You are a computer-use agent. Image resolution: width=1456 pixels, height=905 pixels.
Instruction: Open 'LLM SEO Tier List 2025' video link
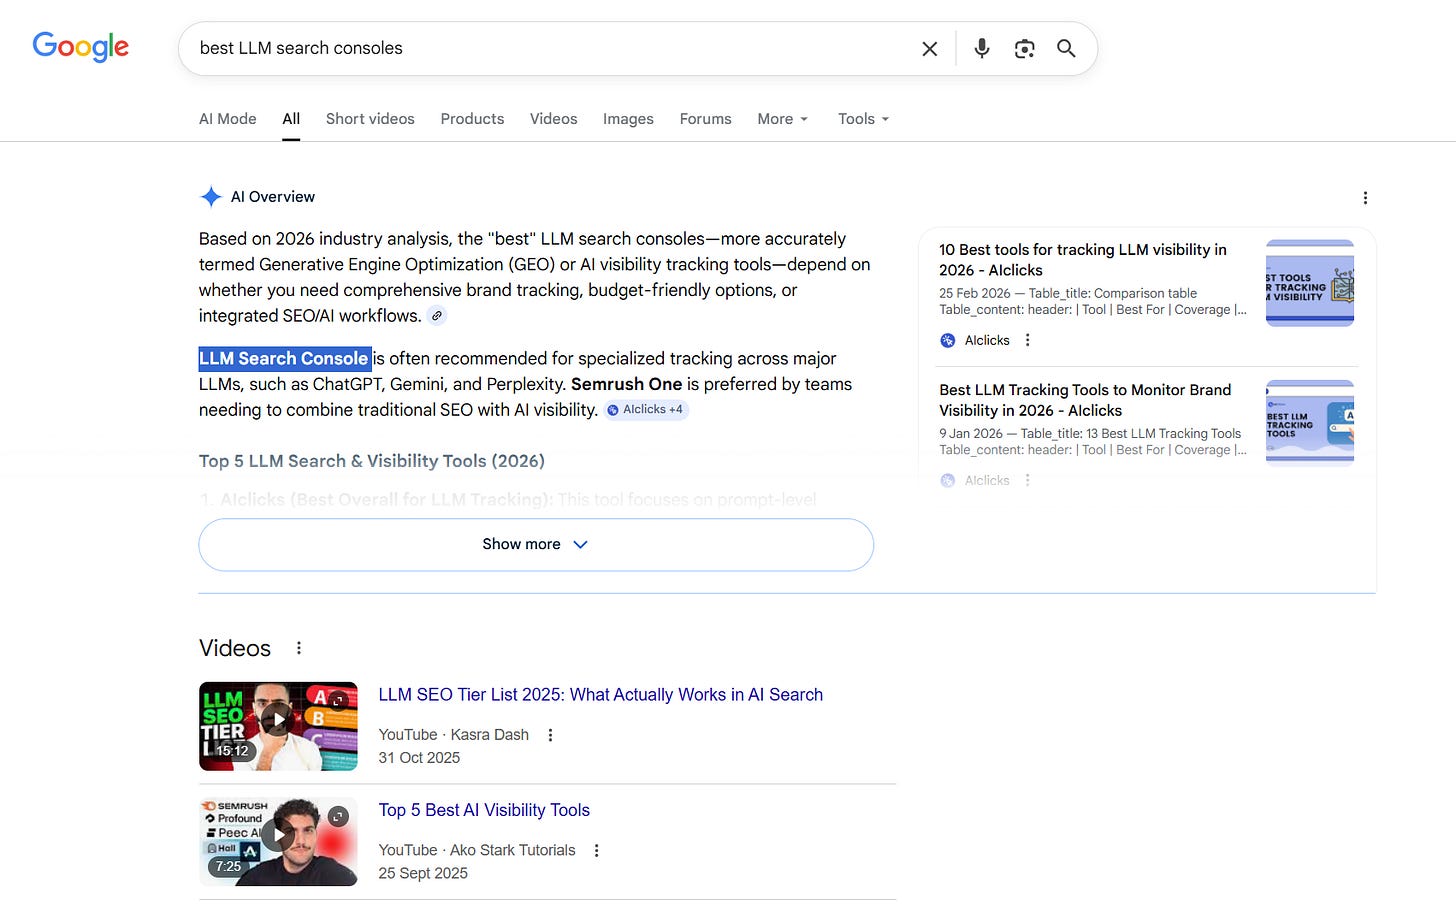(600, 695)
